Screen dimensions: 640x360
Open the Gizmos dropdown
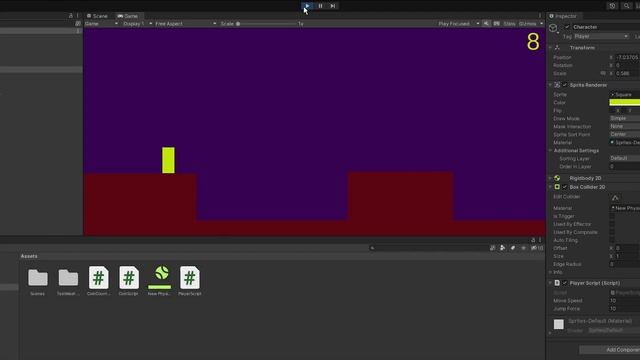click(531, 24)
